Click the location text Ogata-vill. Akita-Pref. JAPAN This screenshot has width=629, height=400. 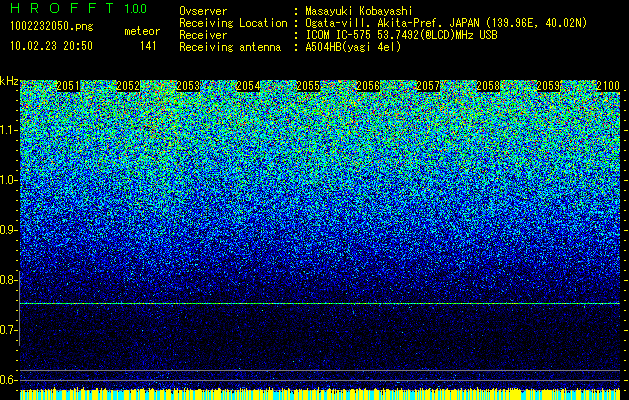pyautogui.click(x=392, y=23)
